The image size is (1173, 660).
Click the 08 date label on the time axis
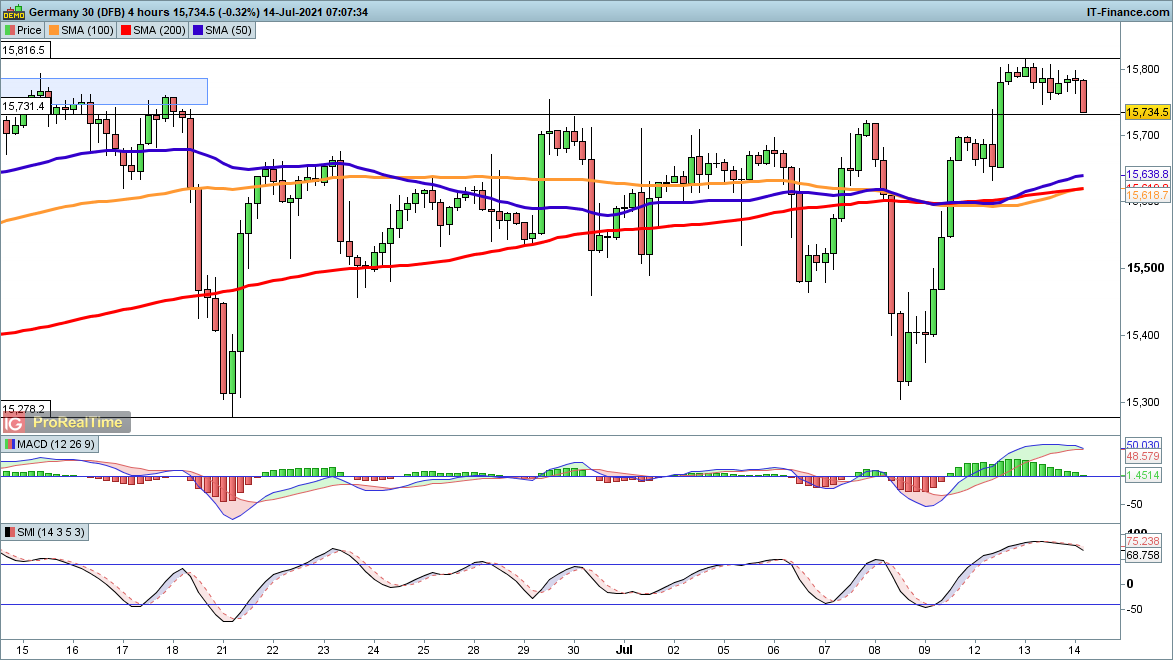pos(875,650)
